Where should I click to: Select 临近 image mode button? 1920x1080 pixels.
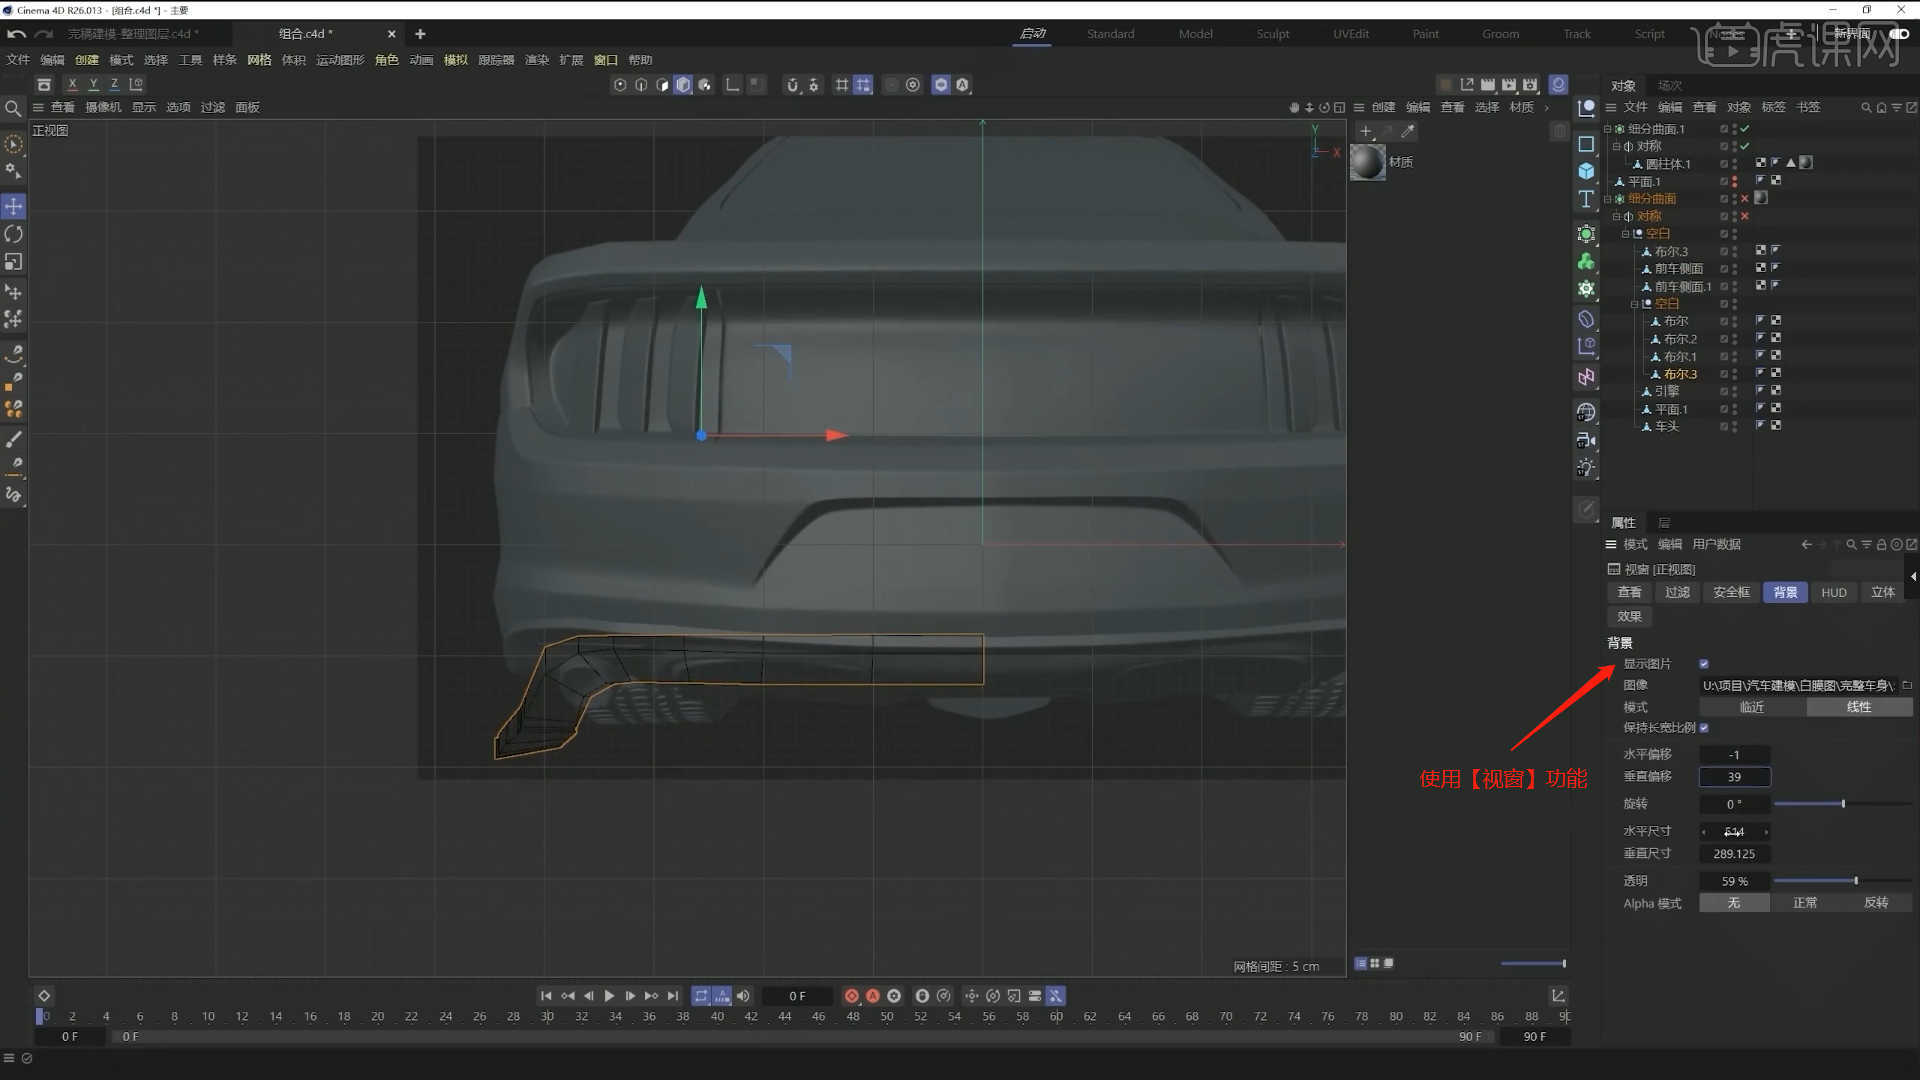1752,707
